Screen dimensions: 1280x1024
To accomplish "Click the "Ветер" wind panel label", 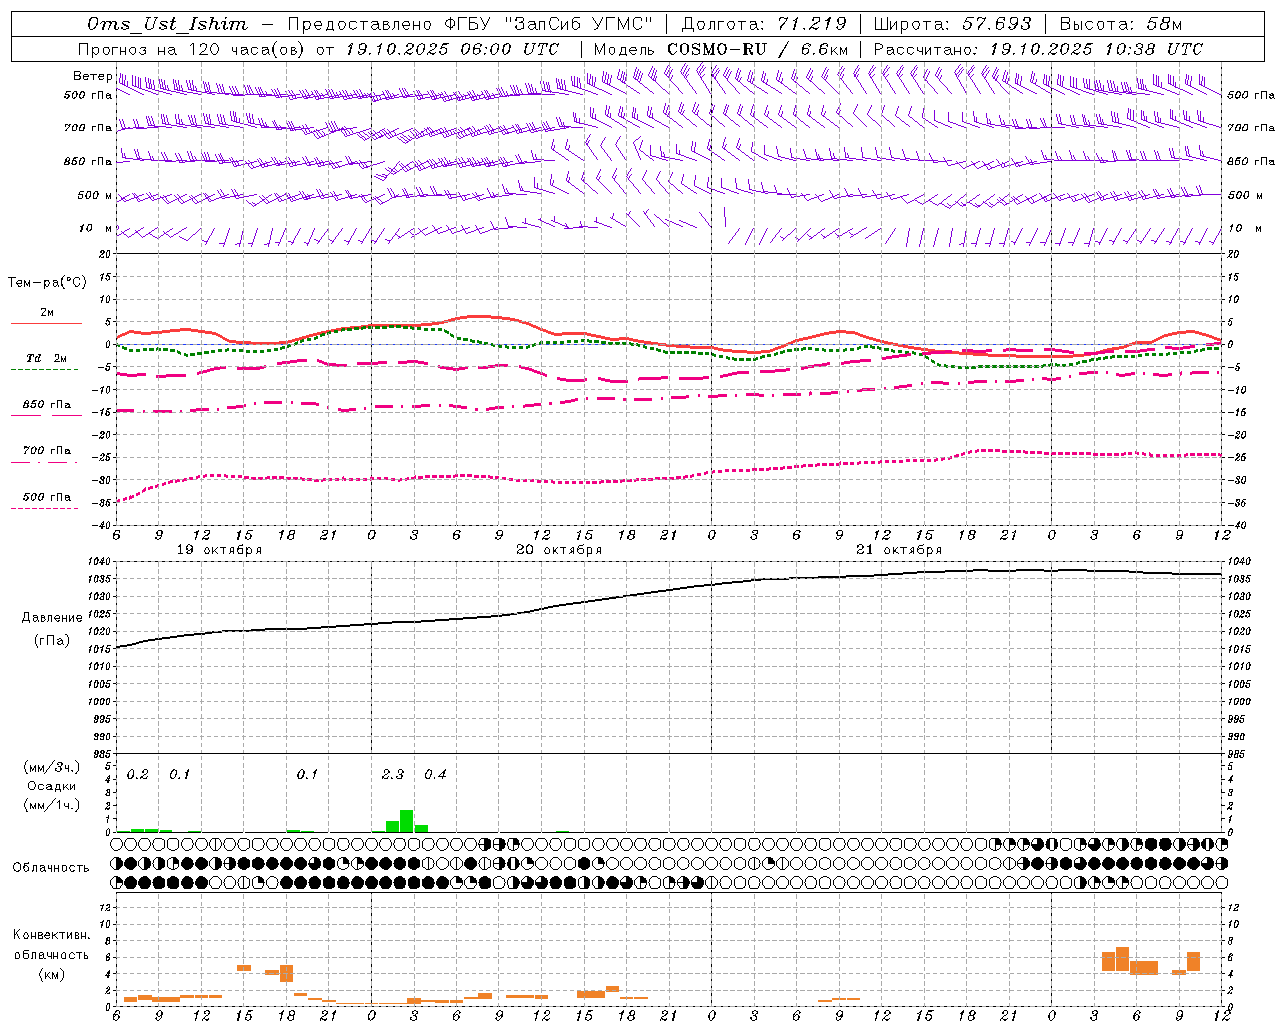I will click(92, 76).
